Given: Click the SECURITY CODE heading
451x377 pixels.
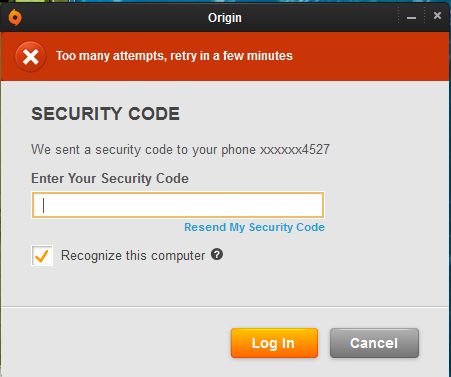Looking at the screenshot, I should pos(105,114).
